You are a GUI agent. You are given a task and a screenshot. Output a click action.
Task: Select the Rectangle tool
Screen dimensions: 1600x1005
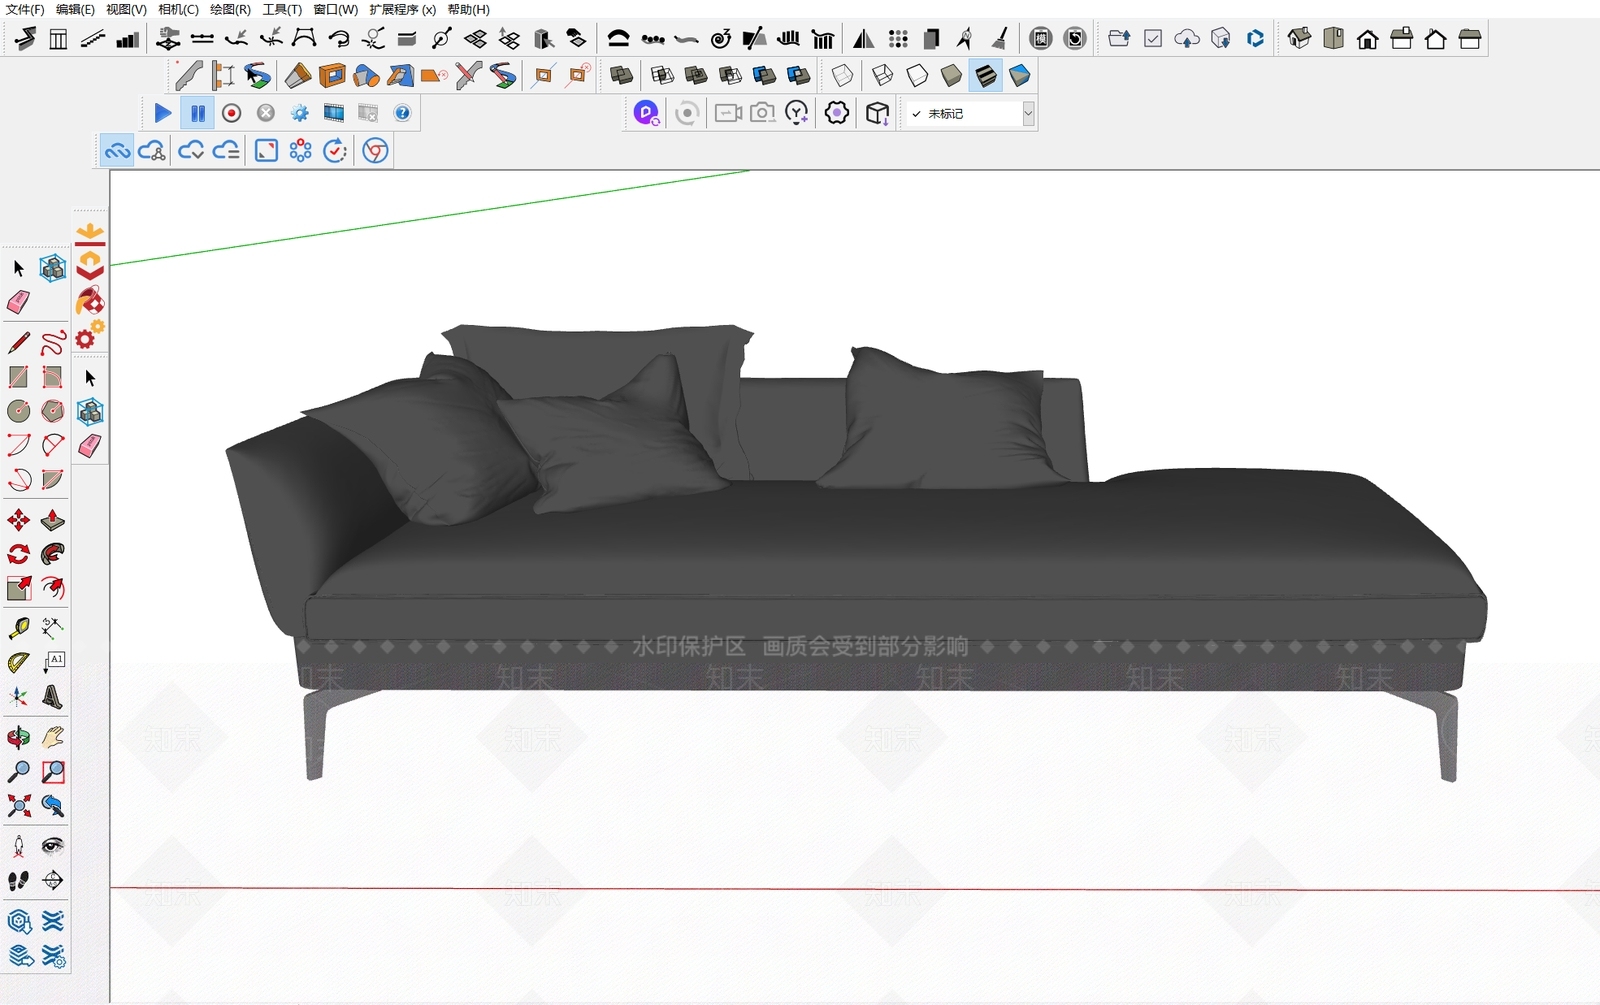click(18, 377)
